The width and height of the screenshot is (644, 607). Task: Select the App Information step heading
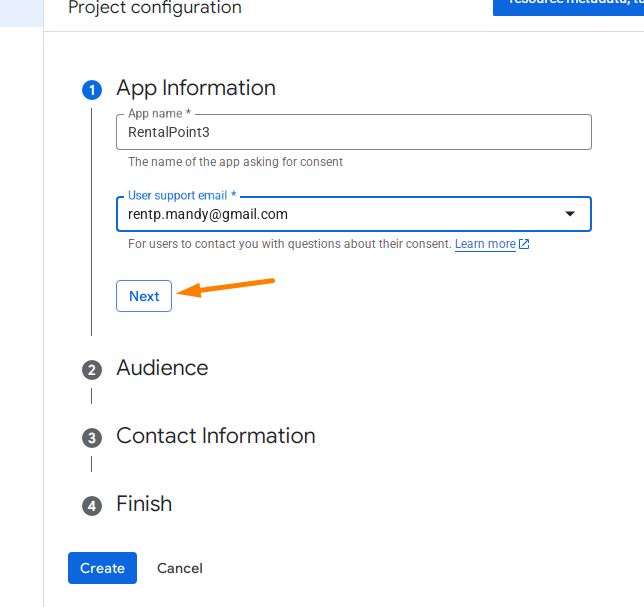pyautogui.click(x=196, y=88)
